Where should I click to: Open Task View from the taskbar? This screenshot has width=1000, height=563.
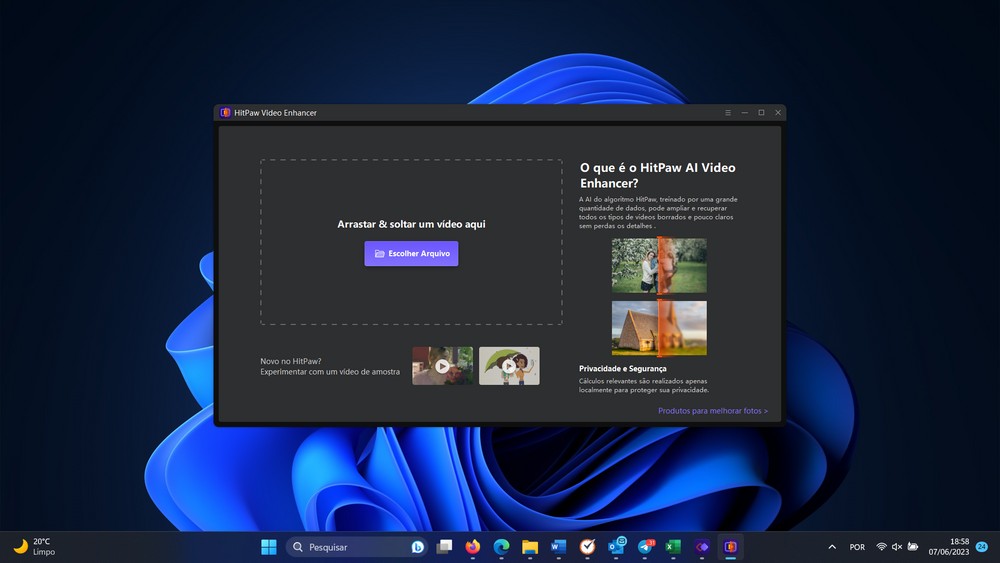(445, 547)
